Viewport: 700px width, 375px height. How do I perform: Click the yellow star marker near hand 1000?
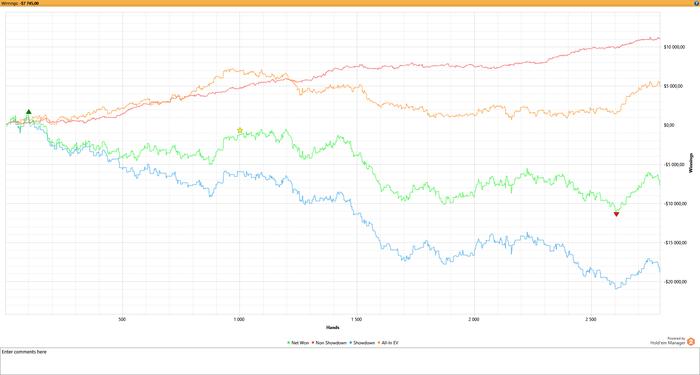pos(240,130)
